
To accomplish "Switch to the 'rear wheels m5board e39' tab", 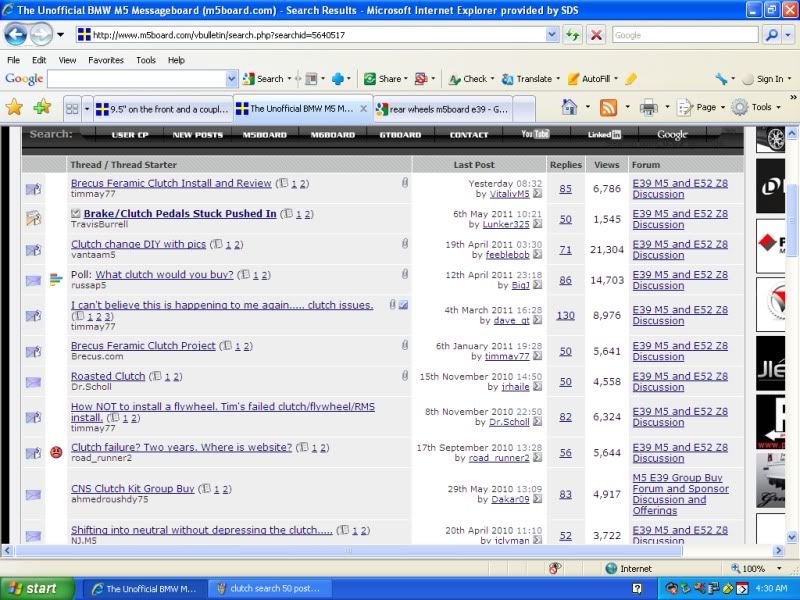I will pyautogui.click(x=442, y=109).
